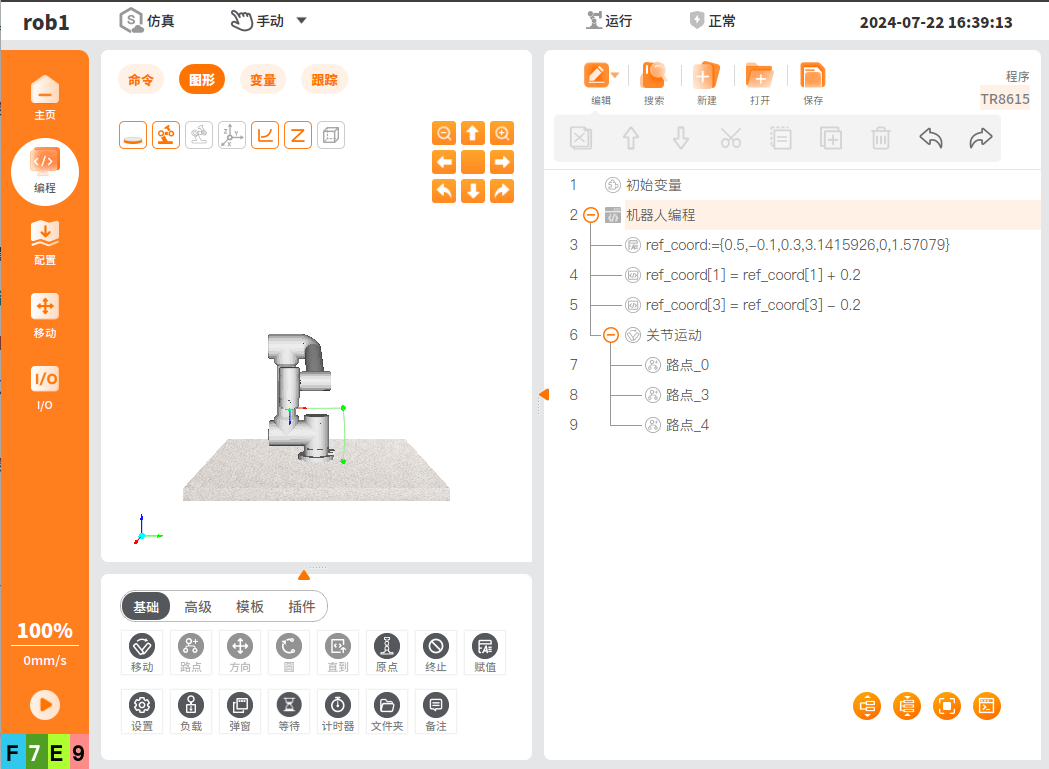Viewport: 1049px width, 769px height.
Task: Collapse the 关节运动 tree node
Action: pyautogui.click(x=610, y=335)
